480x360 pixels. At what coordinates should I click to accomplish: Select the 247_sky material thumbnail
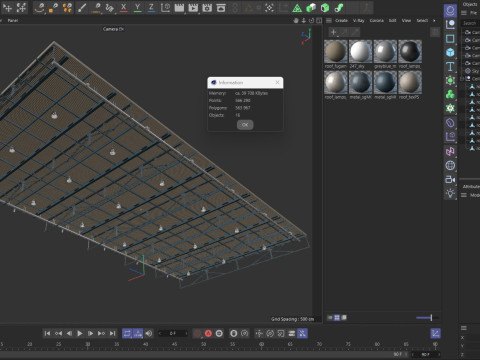coord(360,52)
